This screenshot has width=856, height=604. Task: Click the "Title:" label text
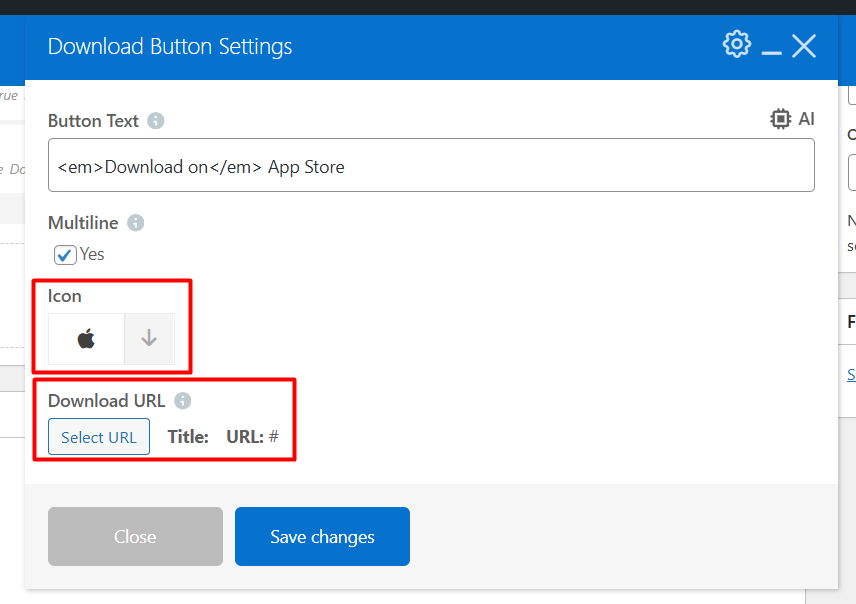click(x=188, y=437)
